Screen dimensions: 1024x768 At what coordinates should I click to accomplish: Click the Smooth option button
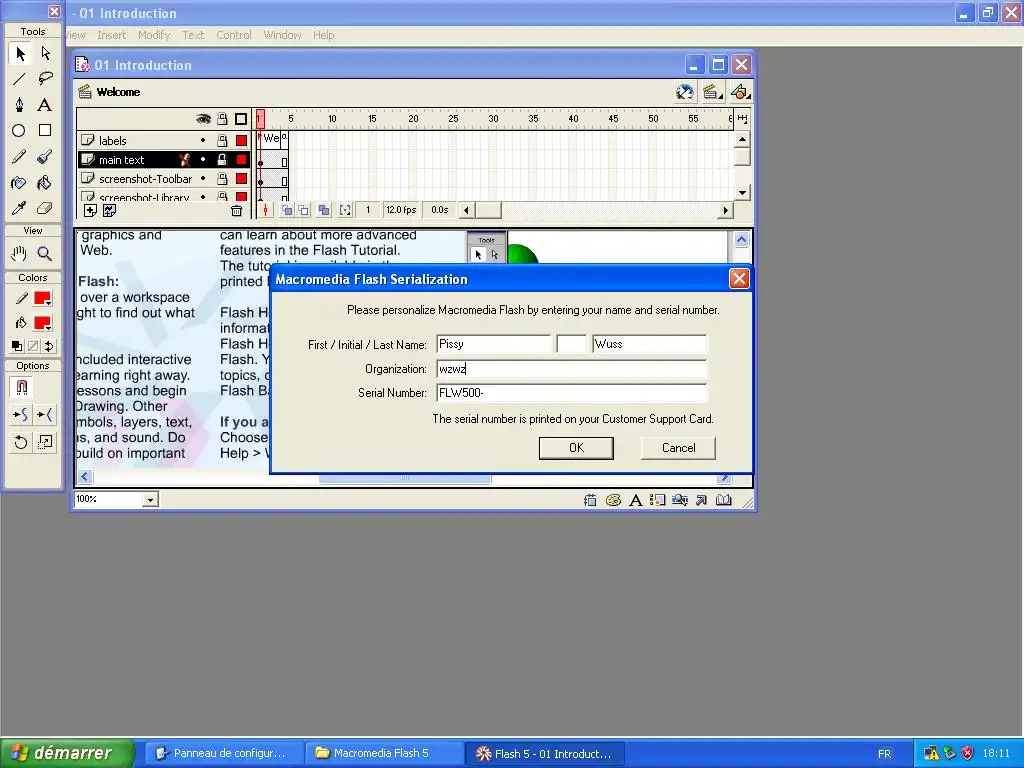[x=20, y=415]
